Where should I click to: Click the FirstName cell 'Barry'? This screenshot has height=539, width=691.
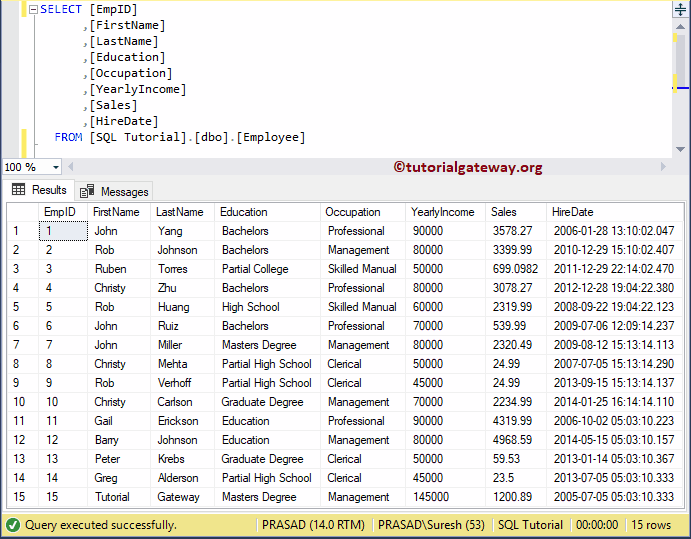[119, 440]
